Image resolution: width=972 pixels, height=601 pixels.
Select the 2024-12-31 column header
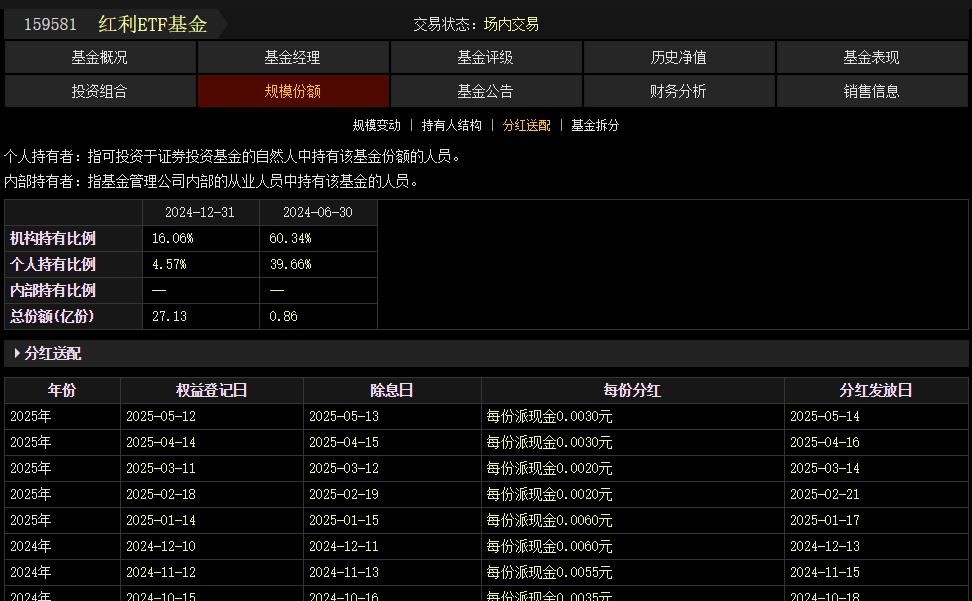pos(200,212)
